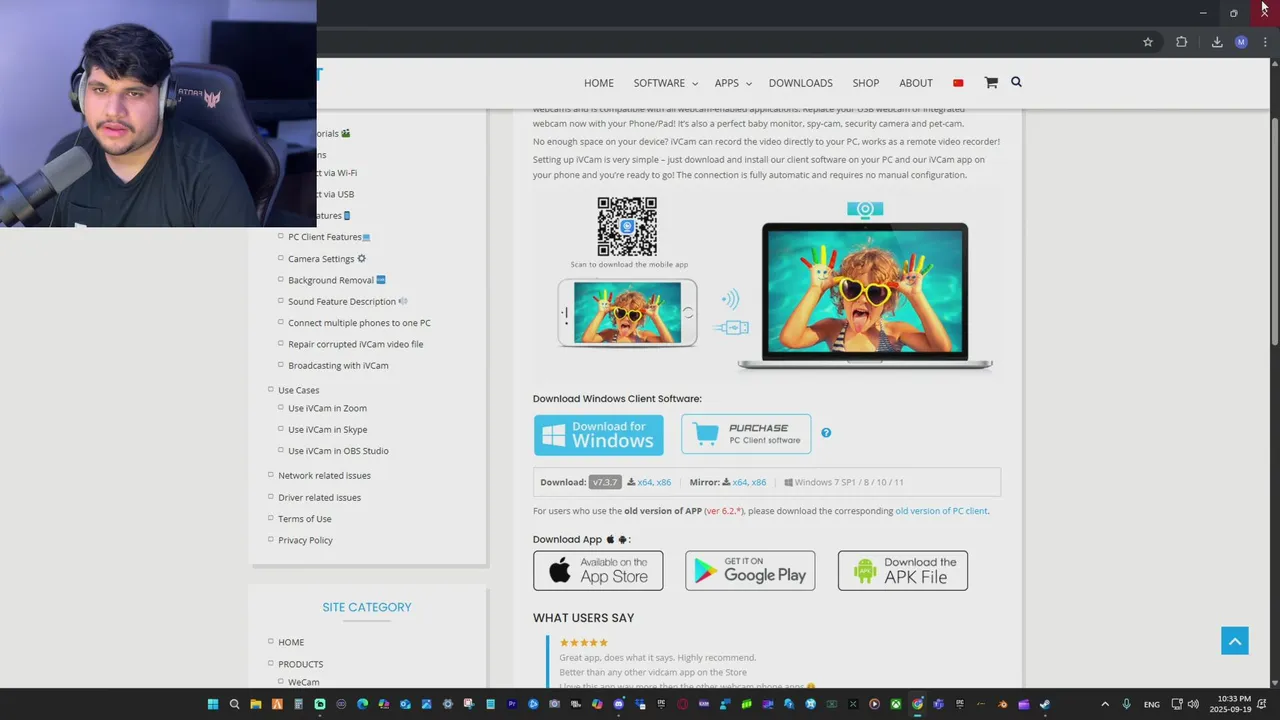The height and width of the screenshot is (720, 1280).
Task: Click the Mirror x64 download link
Action: 740,482
